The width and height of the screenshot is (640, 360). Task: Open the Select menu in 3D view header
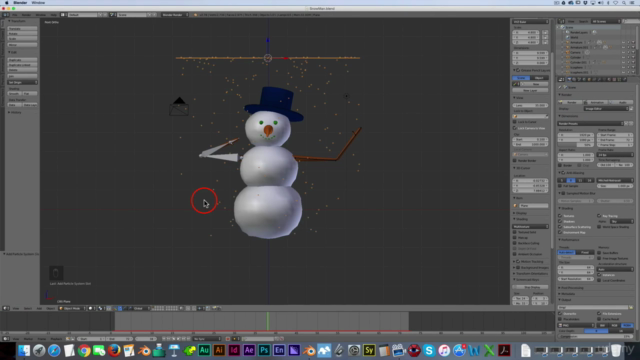pos(28,309)
